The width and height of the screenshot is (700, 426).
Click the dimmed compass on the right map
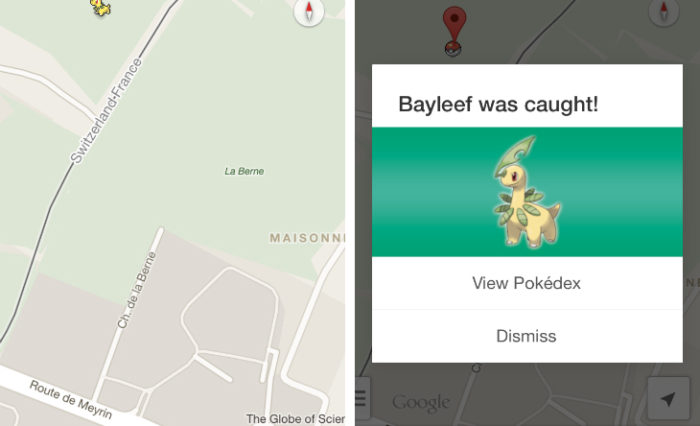pyautogui.click(x=664, y=12)
